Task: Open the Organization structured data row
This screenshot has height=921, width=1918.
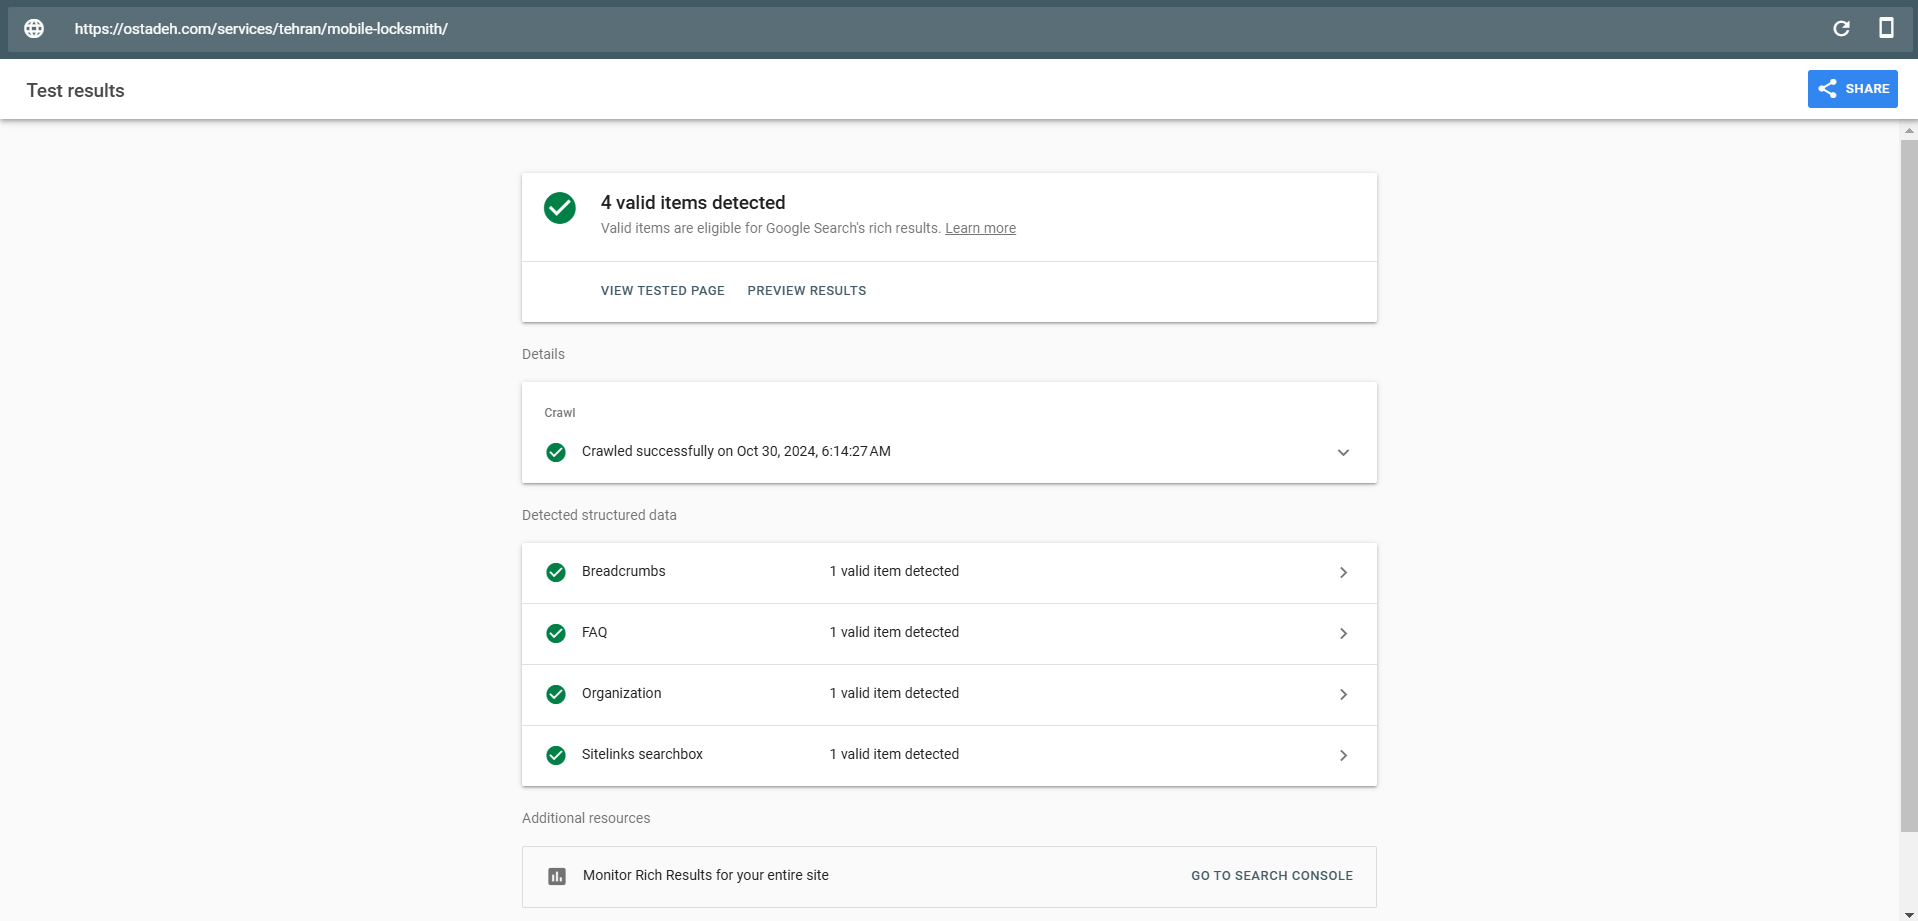Action: [621, 694]
